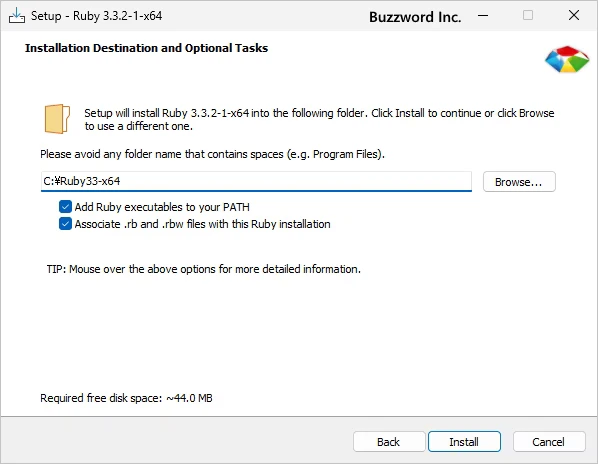
Task: Minimize the Ruby Setup window
Action: coord(483,16)
